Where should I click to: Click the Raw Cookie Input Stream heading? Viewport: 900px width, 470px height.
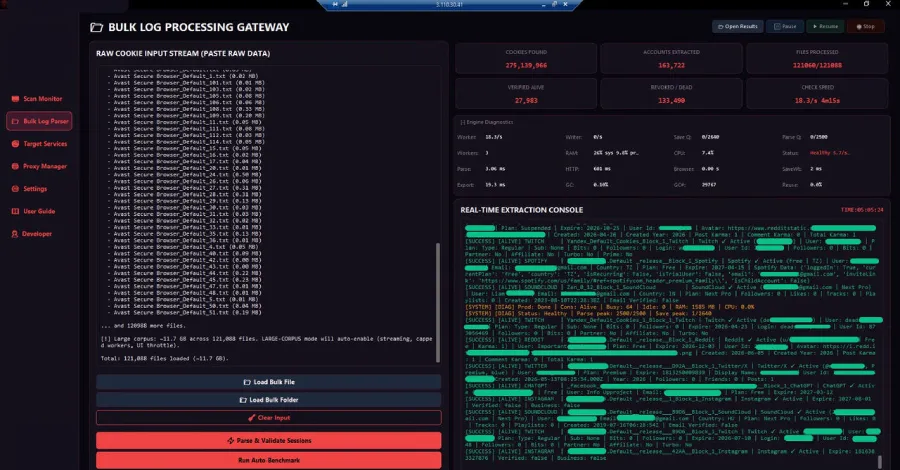(x=183, y=53)
